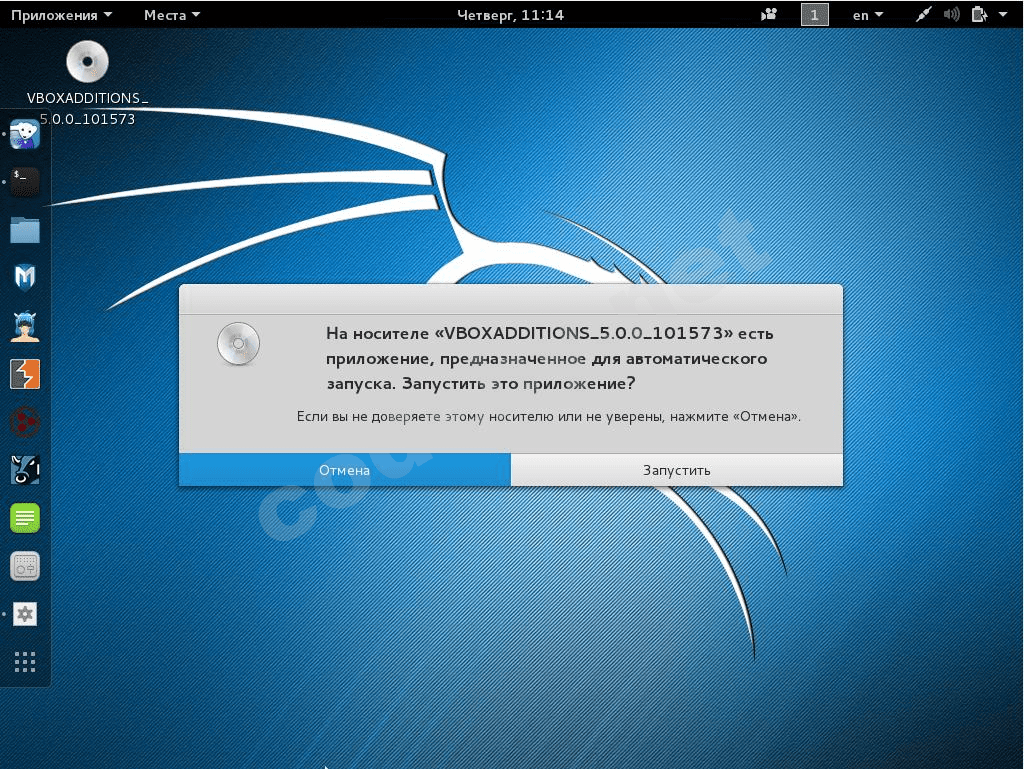
Task: Click the disc icon inside the autorun dialog
Action: (x=238, y=343)
